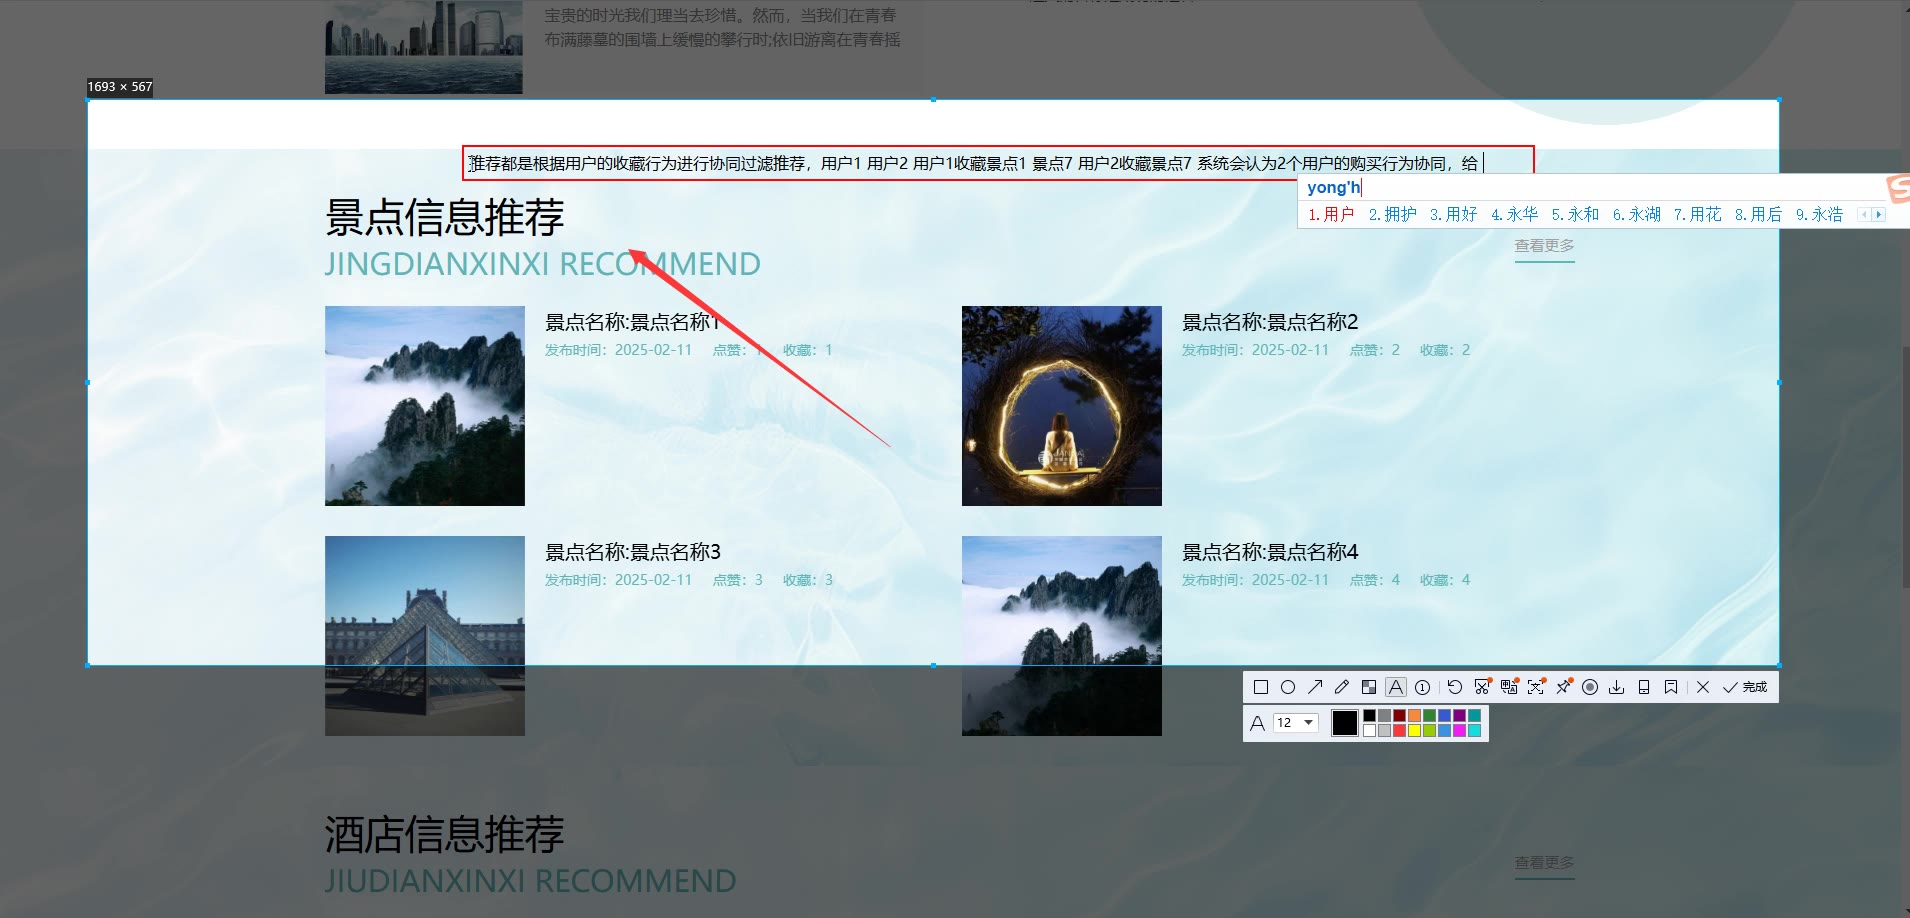
Task: Pick the yellow color swatch
Action: [1415, 731]
